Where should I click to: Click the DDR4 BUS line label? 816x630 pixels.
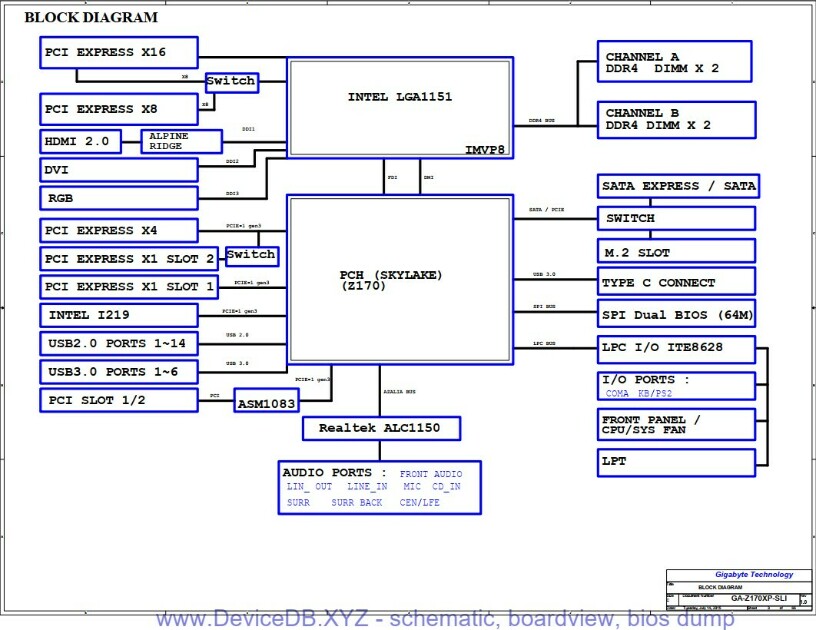pos(541,120)
